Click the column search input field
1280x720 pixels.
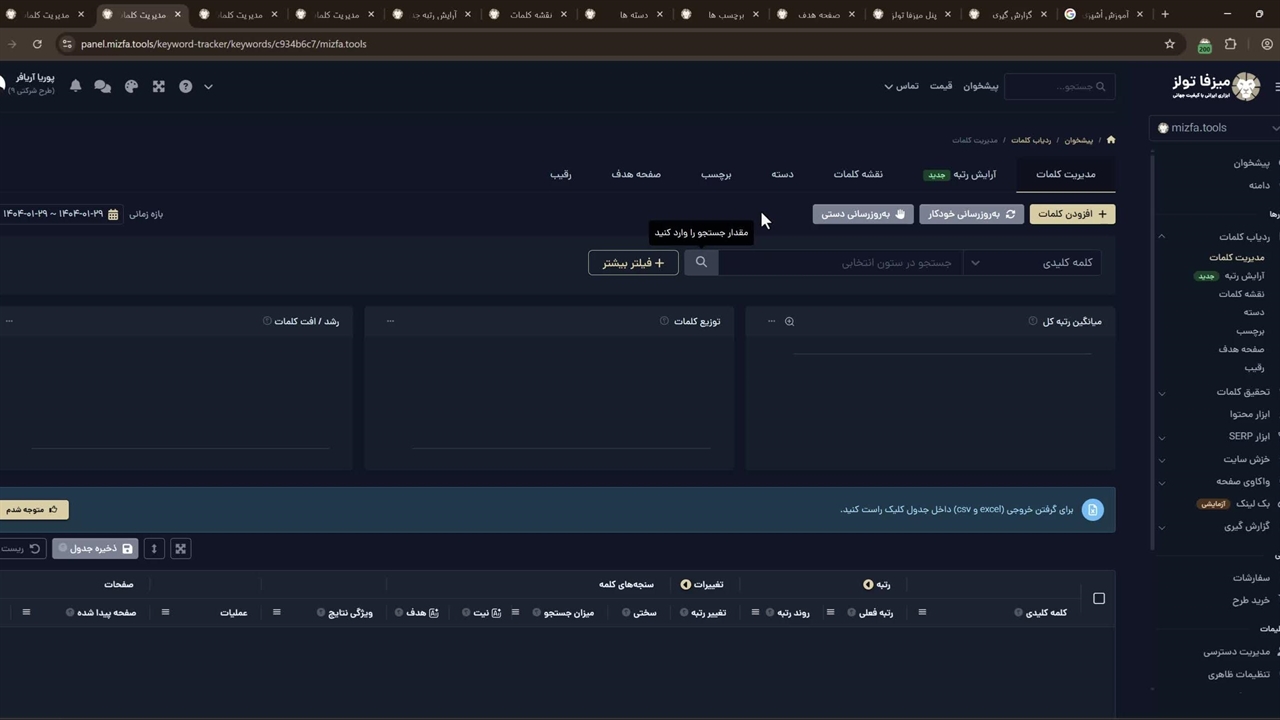point(840,262)
